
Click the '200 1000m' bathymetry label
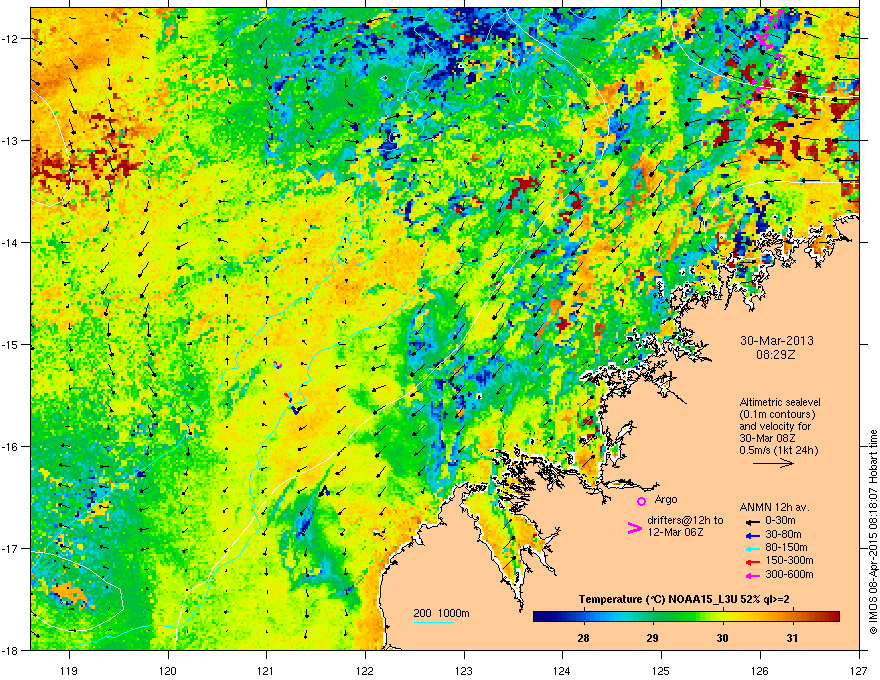(441, 613)
